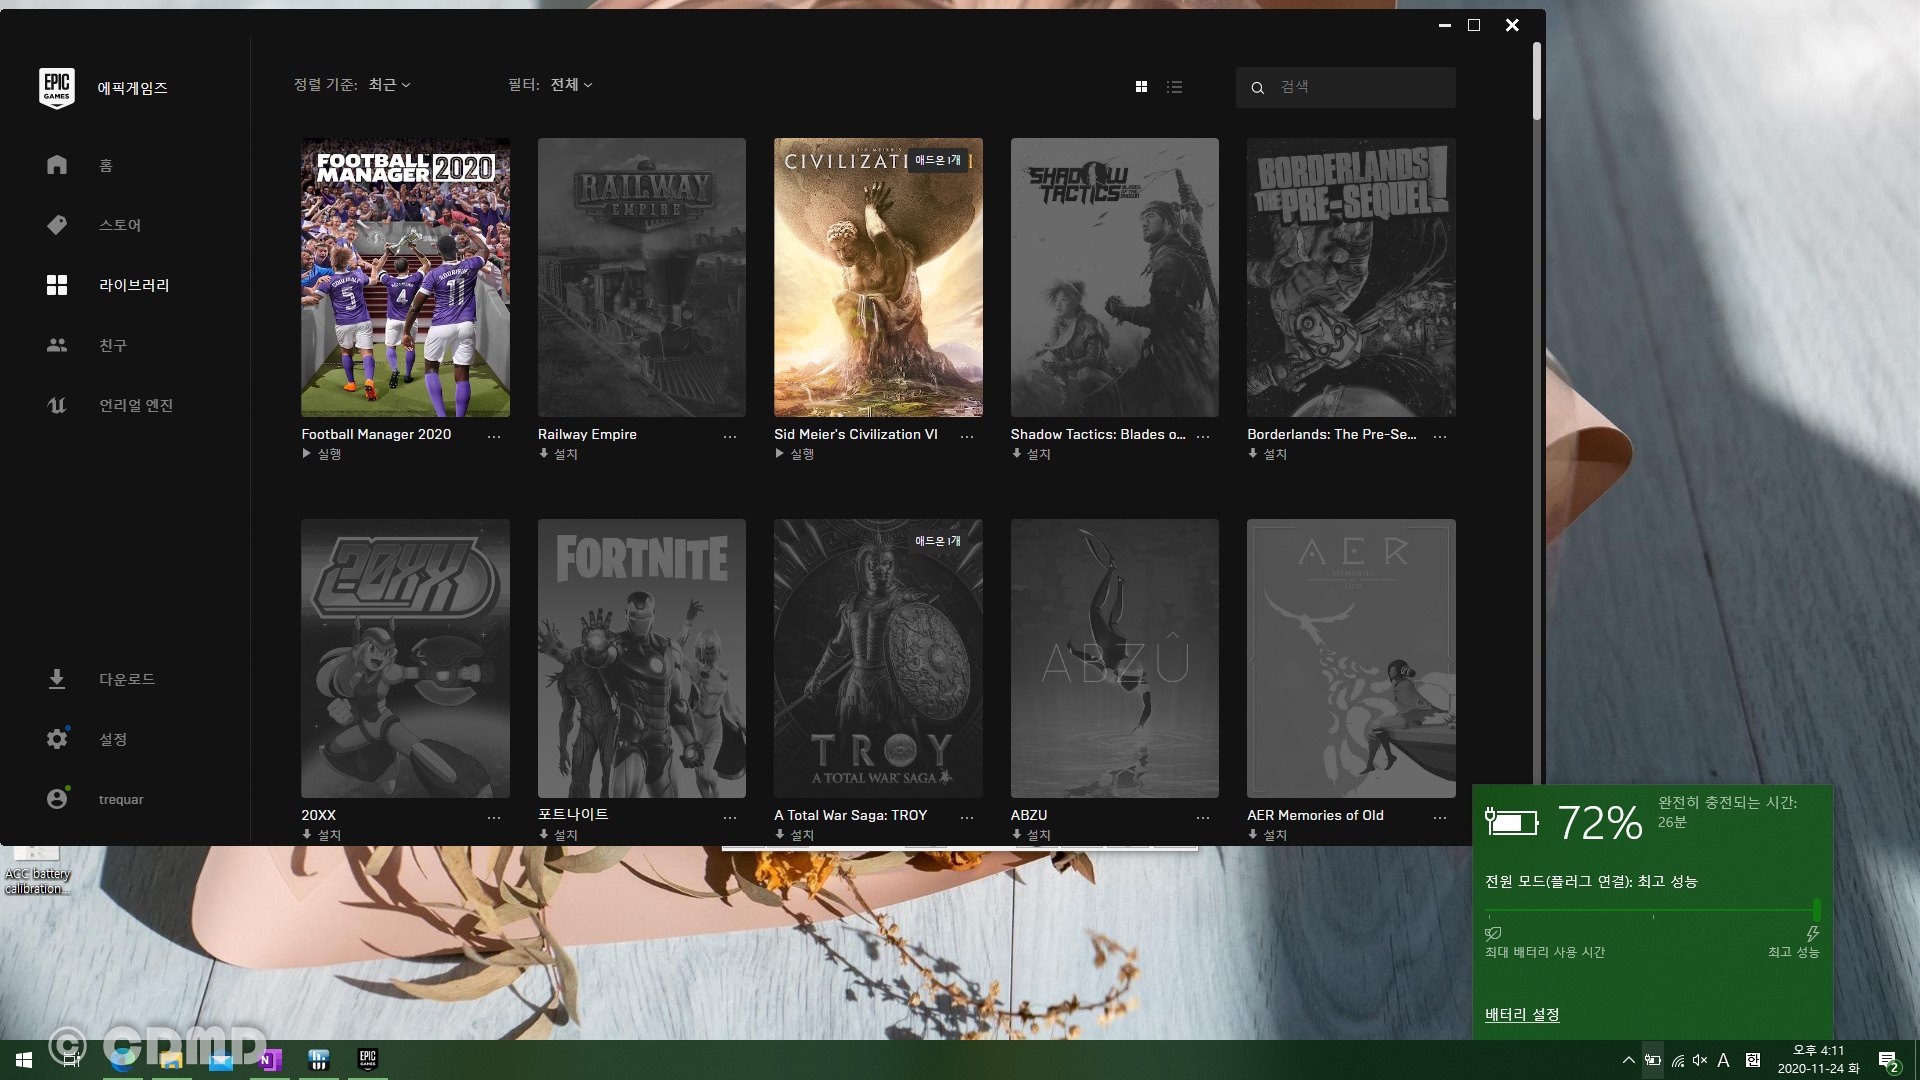This screenshot has width=1920, height=1080.
Task: Open Microsoft Edge on taskbar
Action: (x=123, y=1060)
